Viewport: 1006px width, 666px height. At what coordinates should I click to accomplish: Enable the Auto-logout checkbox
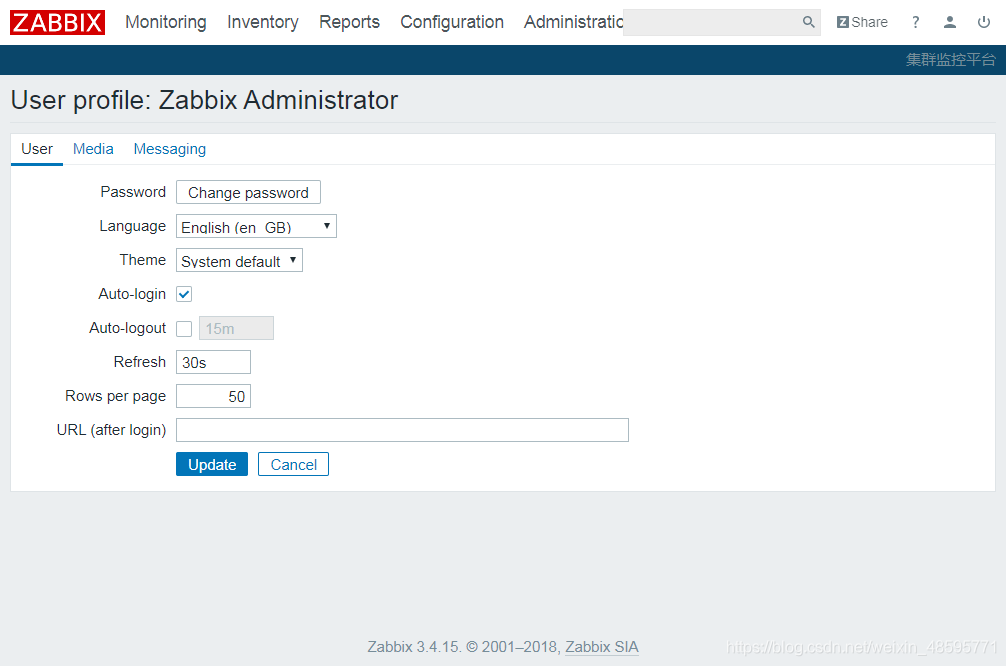point(184,329)
